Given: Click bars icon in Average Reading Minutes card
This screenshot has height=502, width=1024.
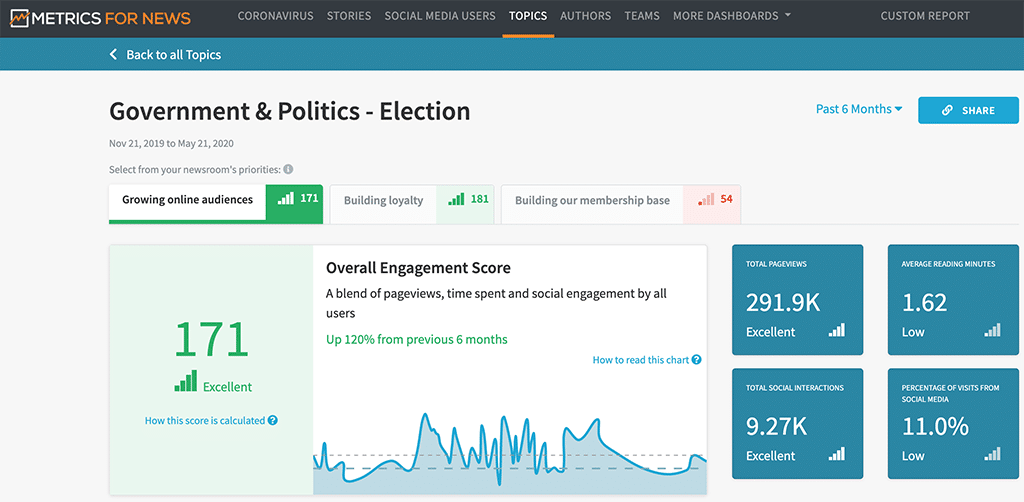Looking at the screenshot, I should click(992, 330).
